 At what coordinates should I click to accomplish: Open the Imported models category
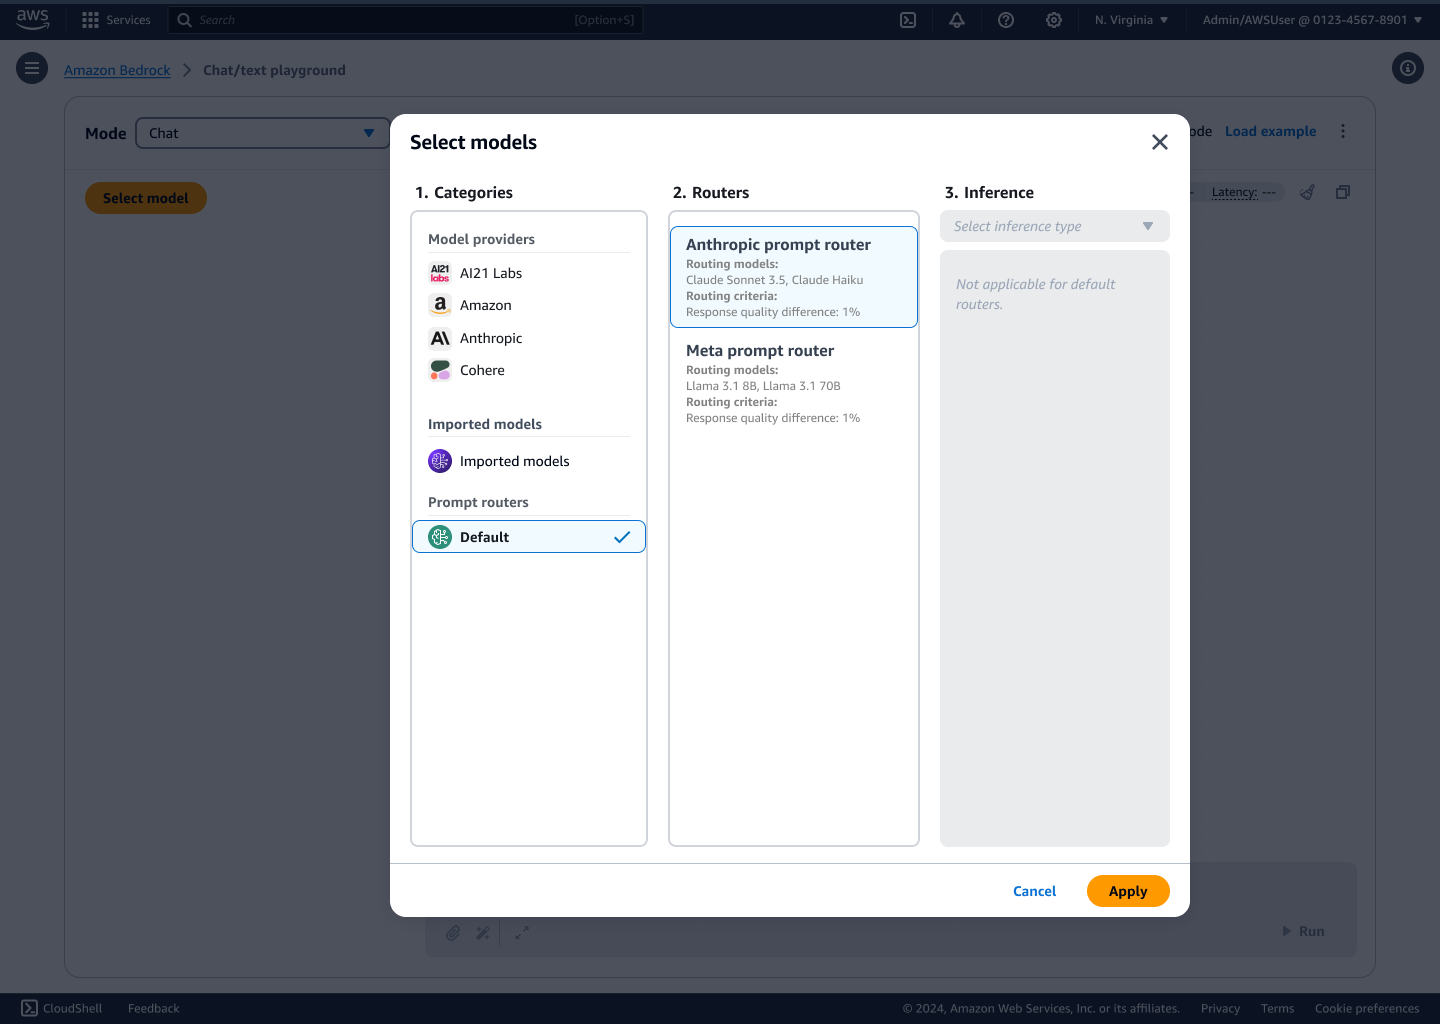coord(514,461)
